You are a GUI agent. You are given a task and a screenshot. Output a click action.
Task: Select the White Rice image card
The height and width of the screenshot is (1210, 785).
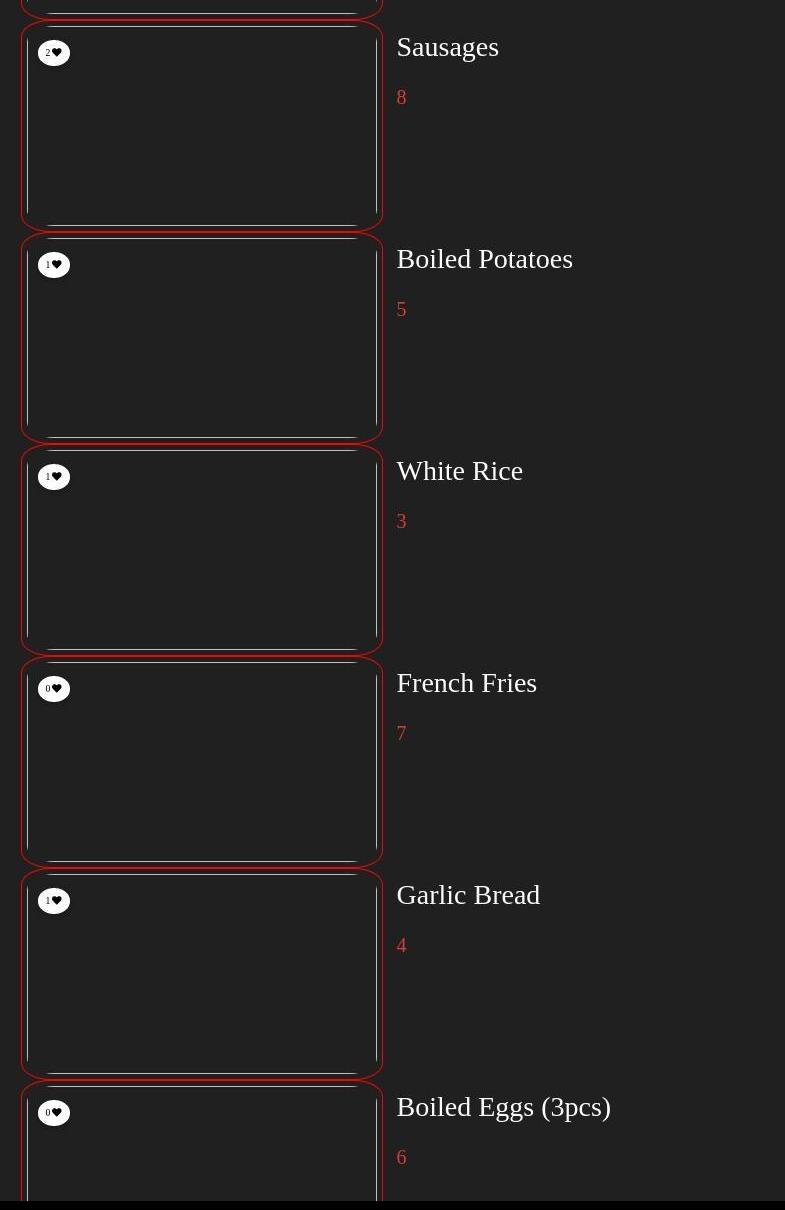202,559
